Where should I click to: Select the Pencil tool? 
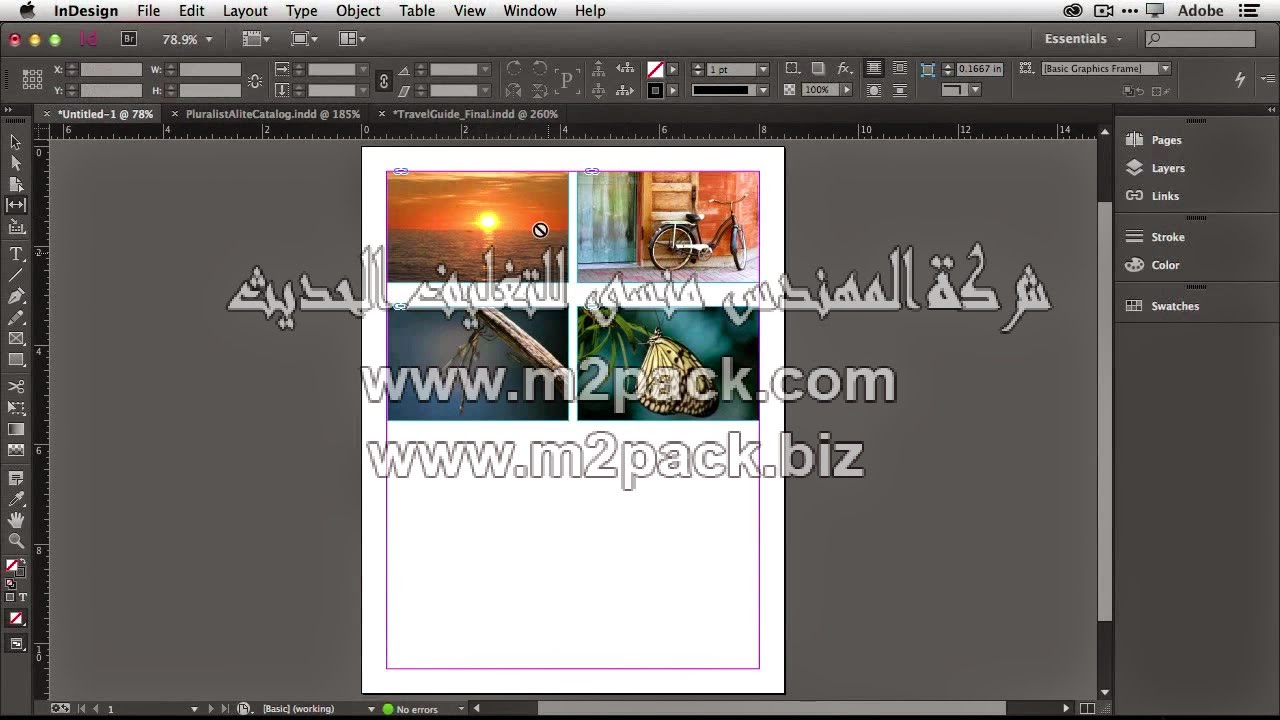(x=15, y=317)
